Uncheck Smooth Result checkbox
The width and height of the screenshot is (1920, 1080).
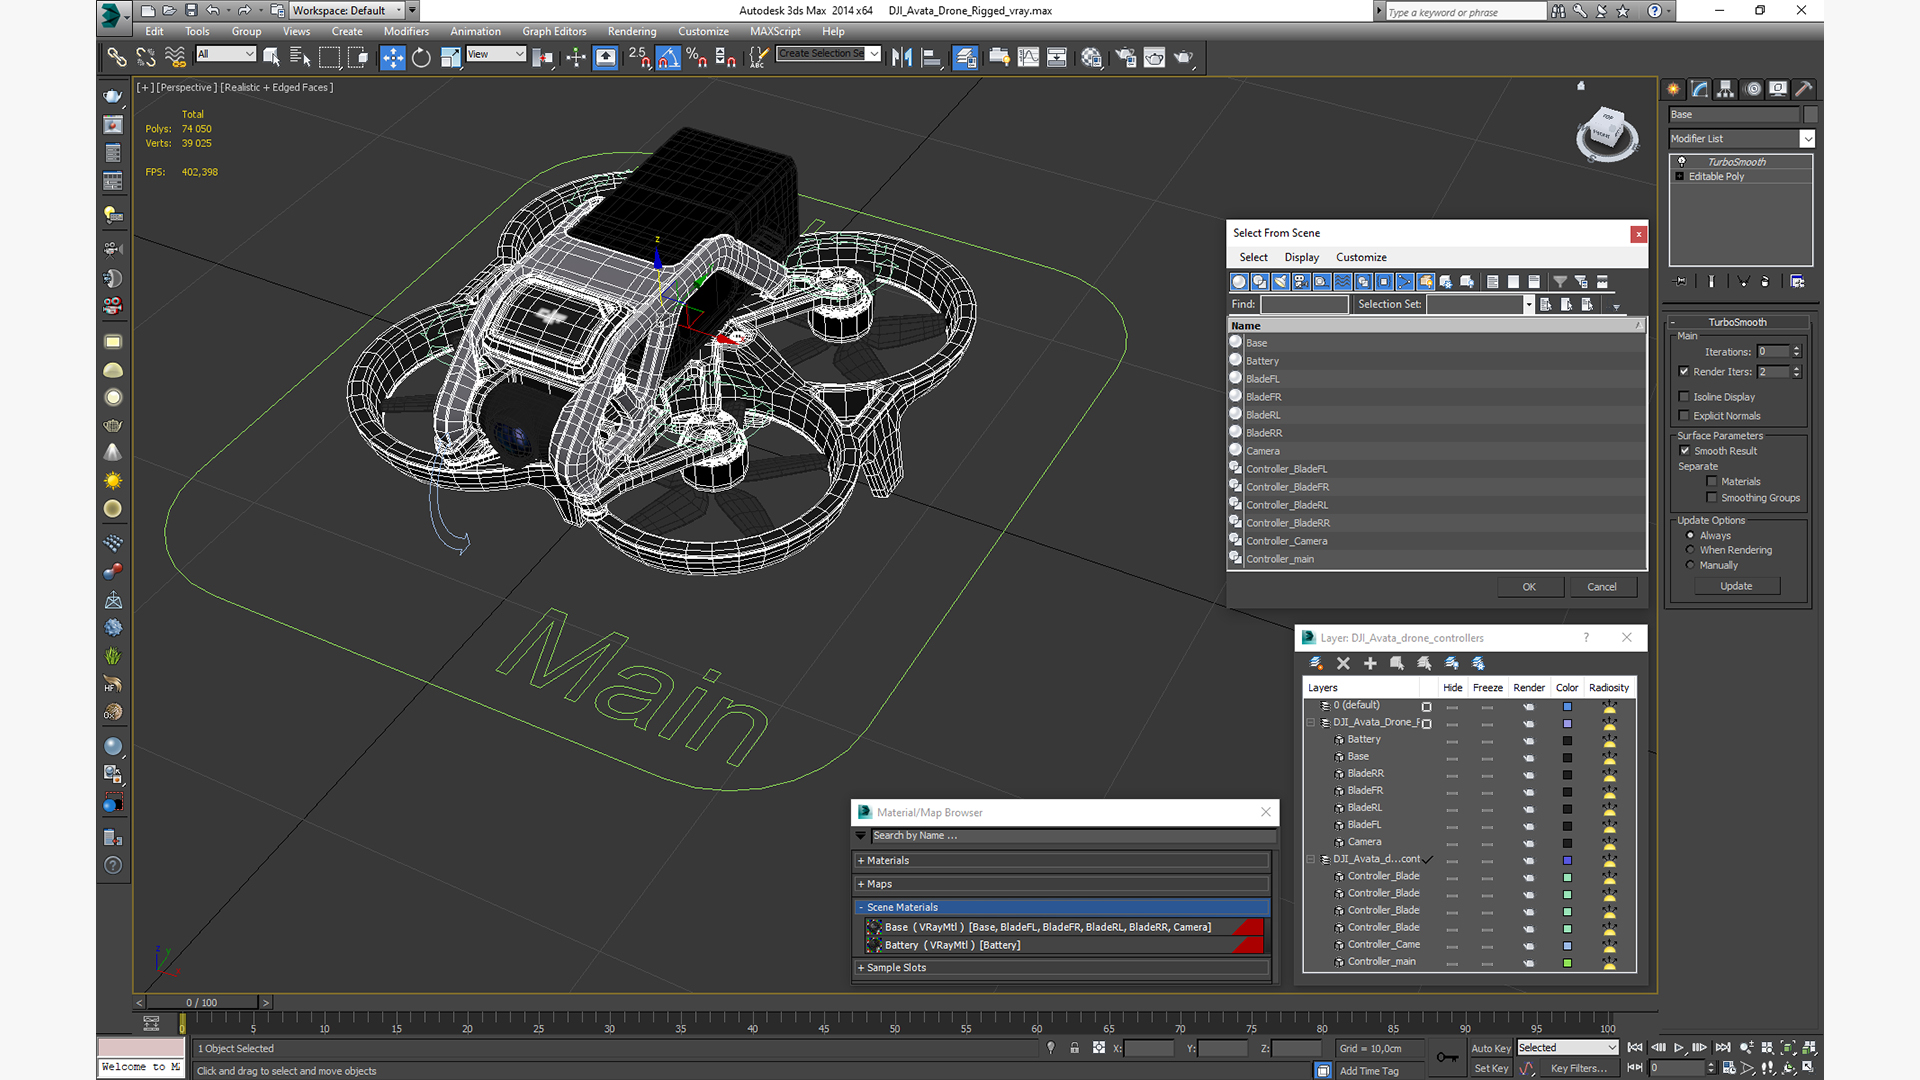click(x=1684, y=451)
